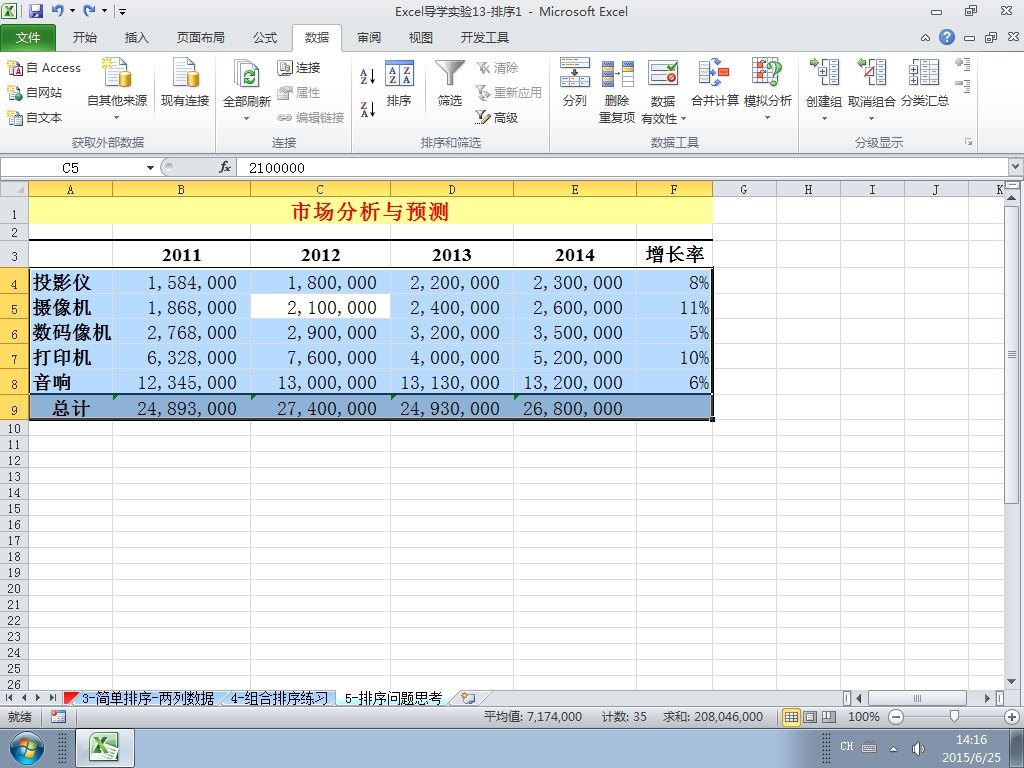1024x768 pixels.
Task: Open sheet tab 3-简单排序-两列数据
Action: coord(148,698)
